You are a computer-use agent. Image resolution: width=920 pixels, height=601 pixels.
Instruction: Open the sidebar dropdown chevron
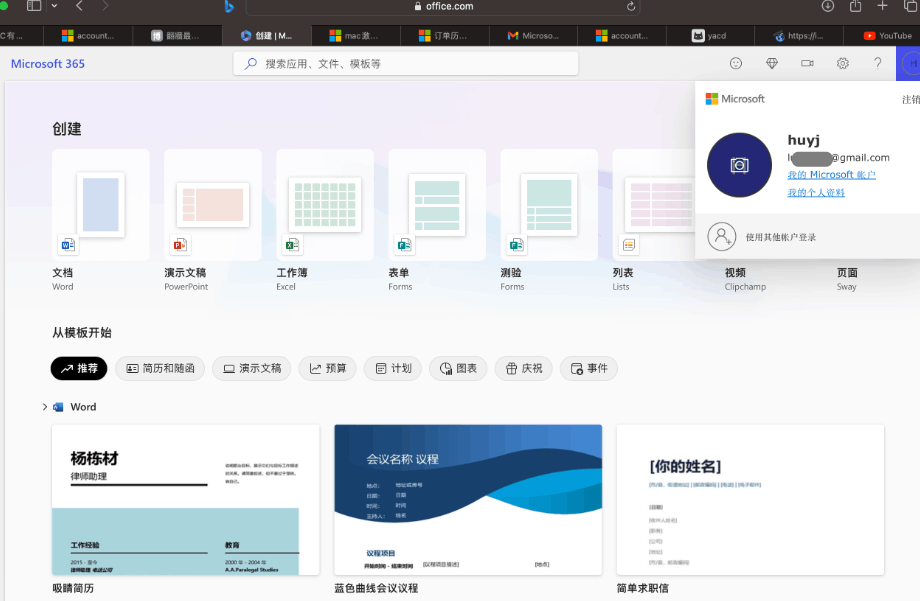54,6
